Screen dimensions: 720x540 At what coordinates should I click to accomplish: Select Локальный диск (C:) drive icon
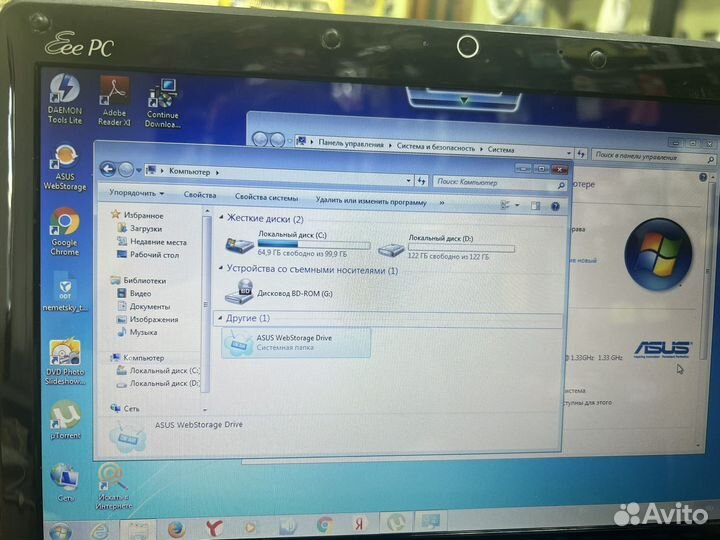pos(240,245)
